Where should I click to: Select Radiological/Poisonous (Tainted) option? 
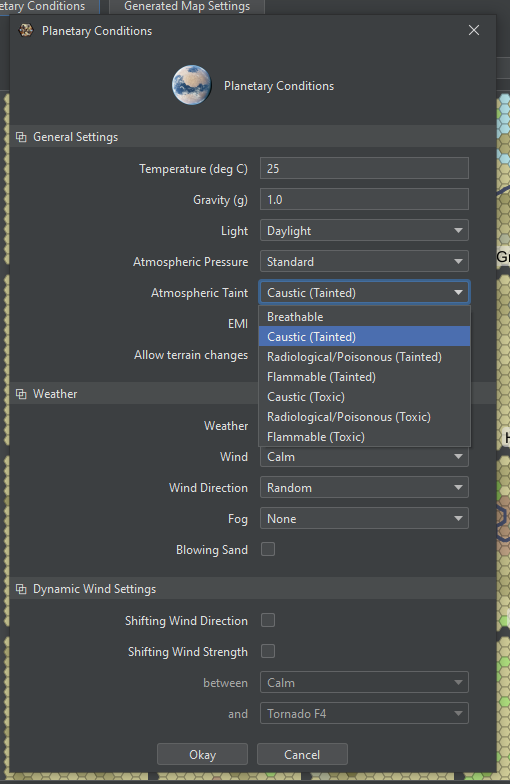pos(364,356)
